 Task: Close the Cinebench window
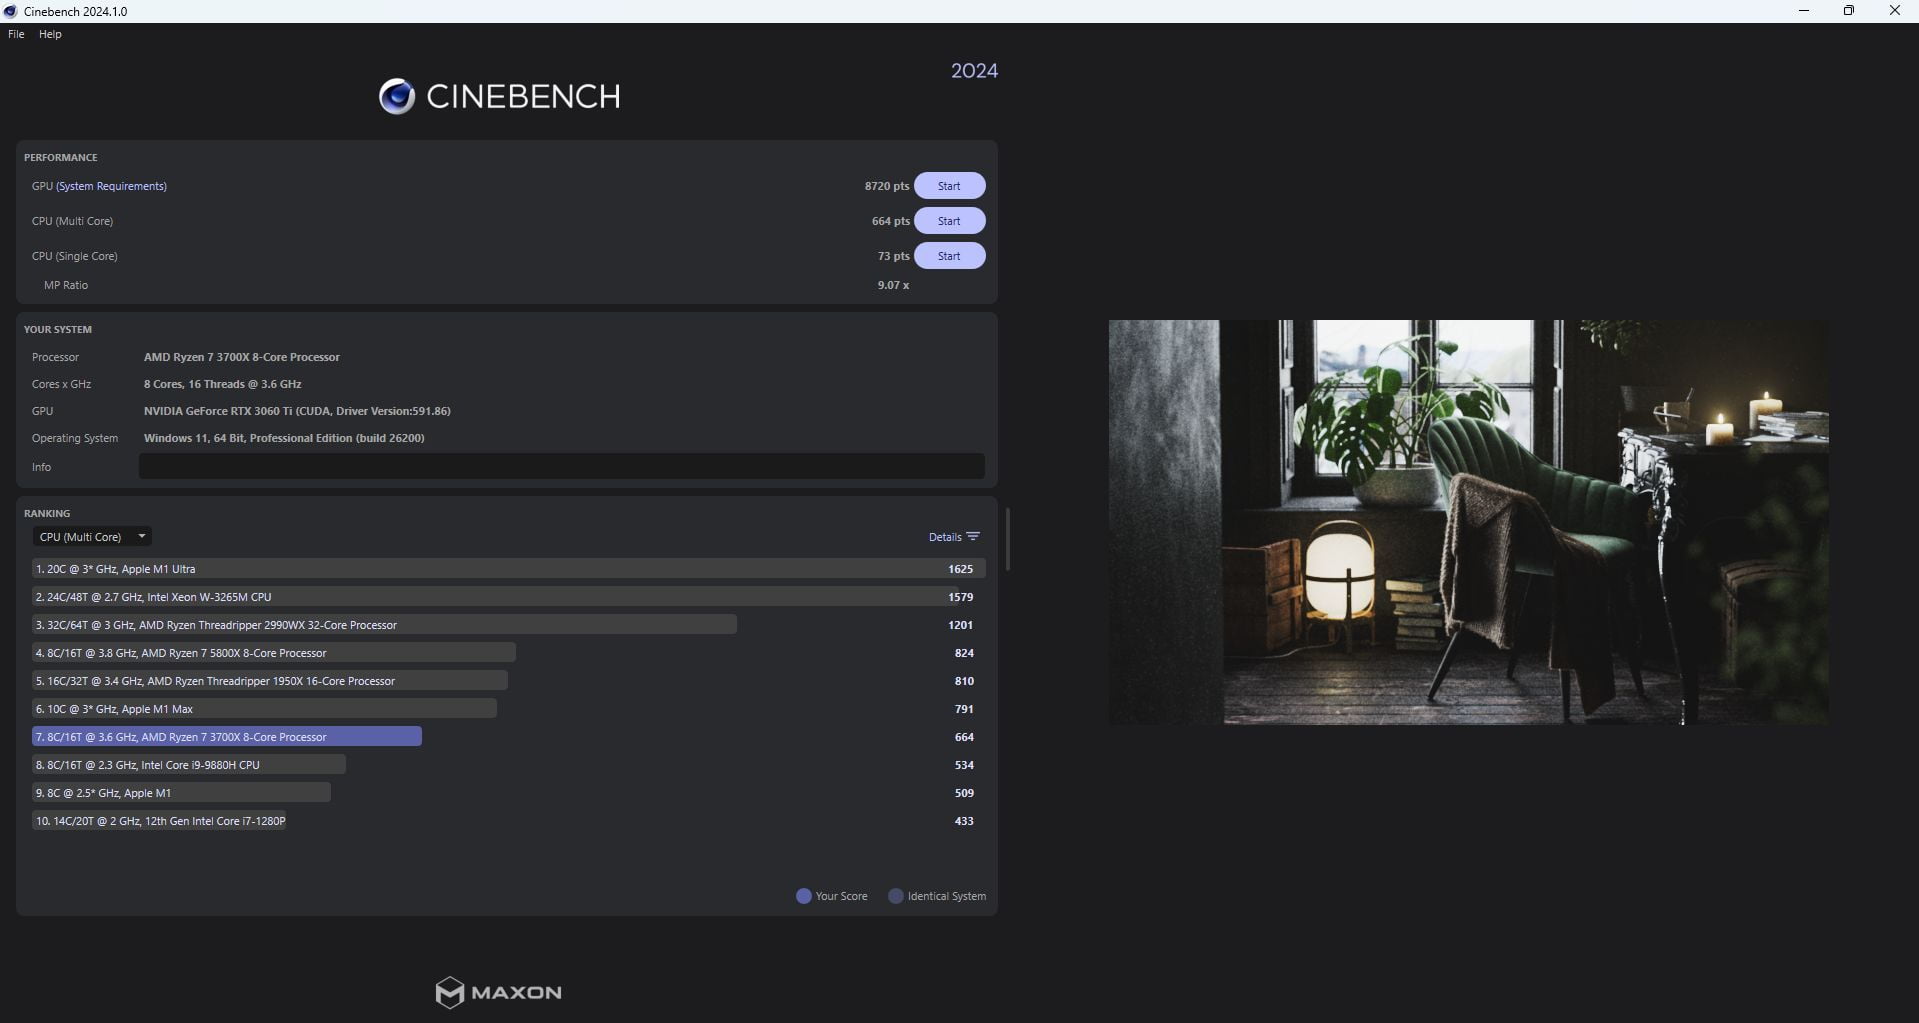(1894, 11)
